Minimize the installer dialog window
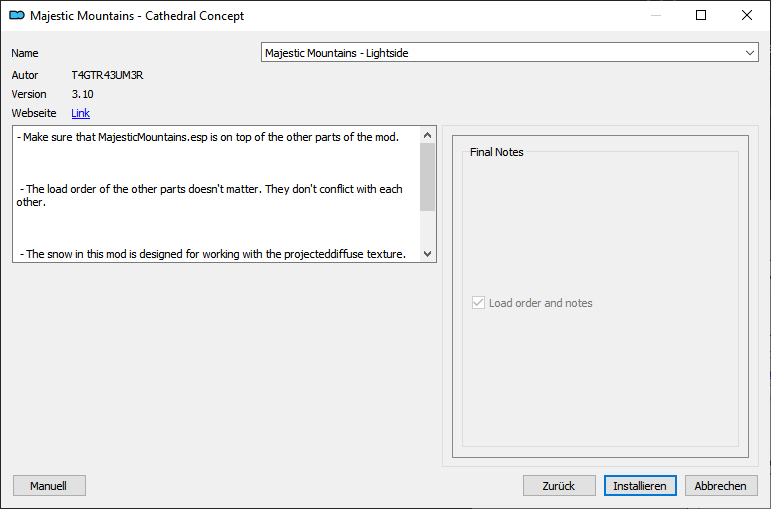 click(655, 16)
